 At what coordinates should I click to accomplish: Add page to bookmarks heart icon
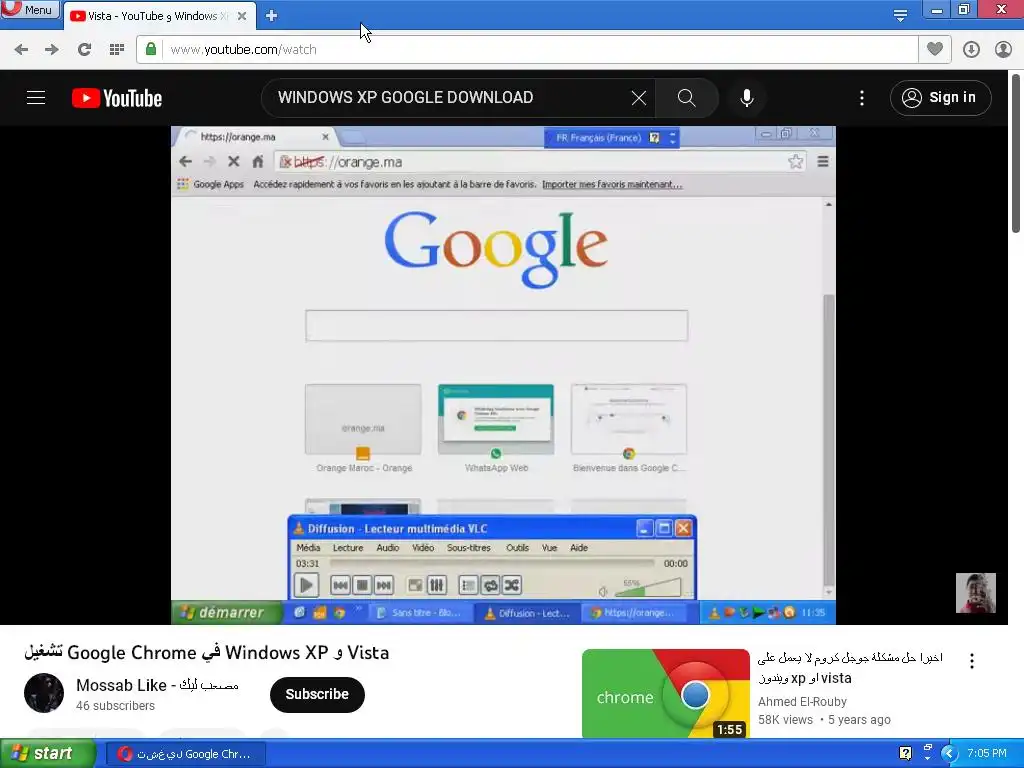(x=935, y=49)
